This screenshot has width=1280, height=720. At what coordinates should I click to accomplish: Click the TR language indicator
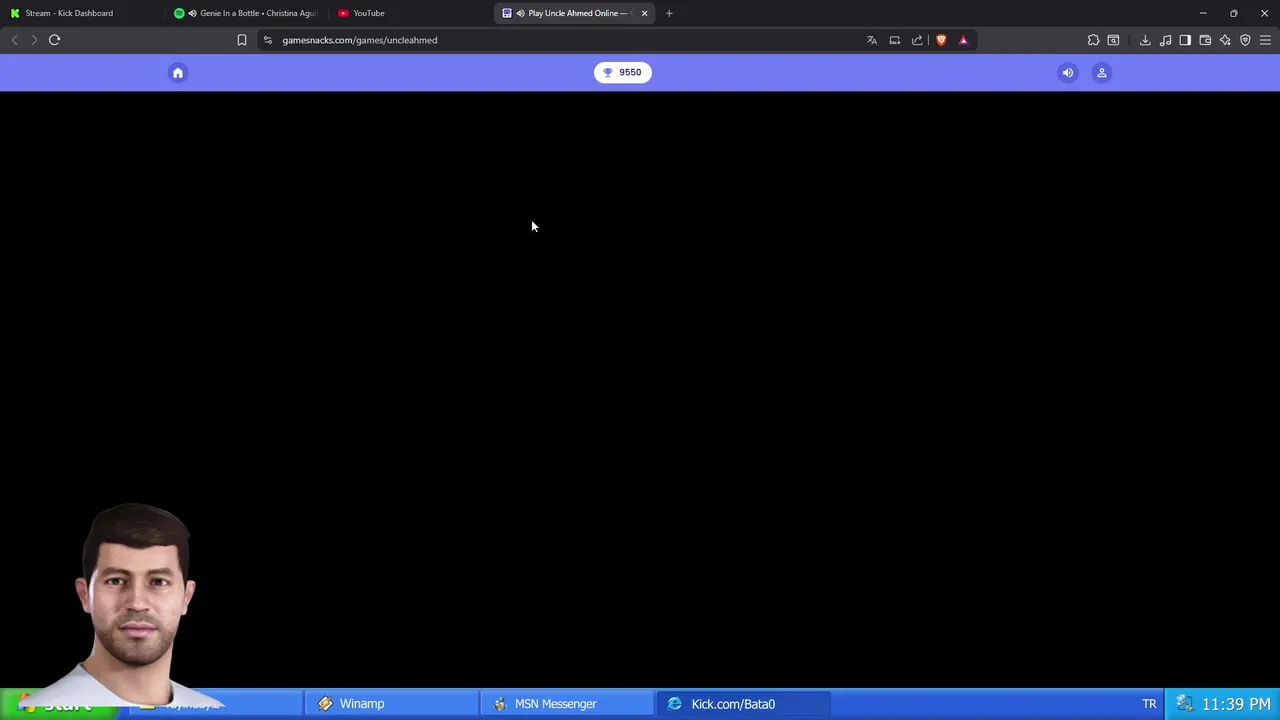(1149, 704)
